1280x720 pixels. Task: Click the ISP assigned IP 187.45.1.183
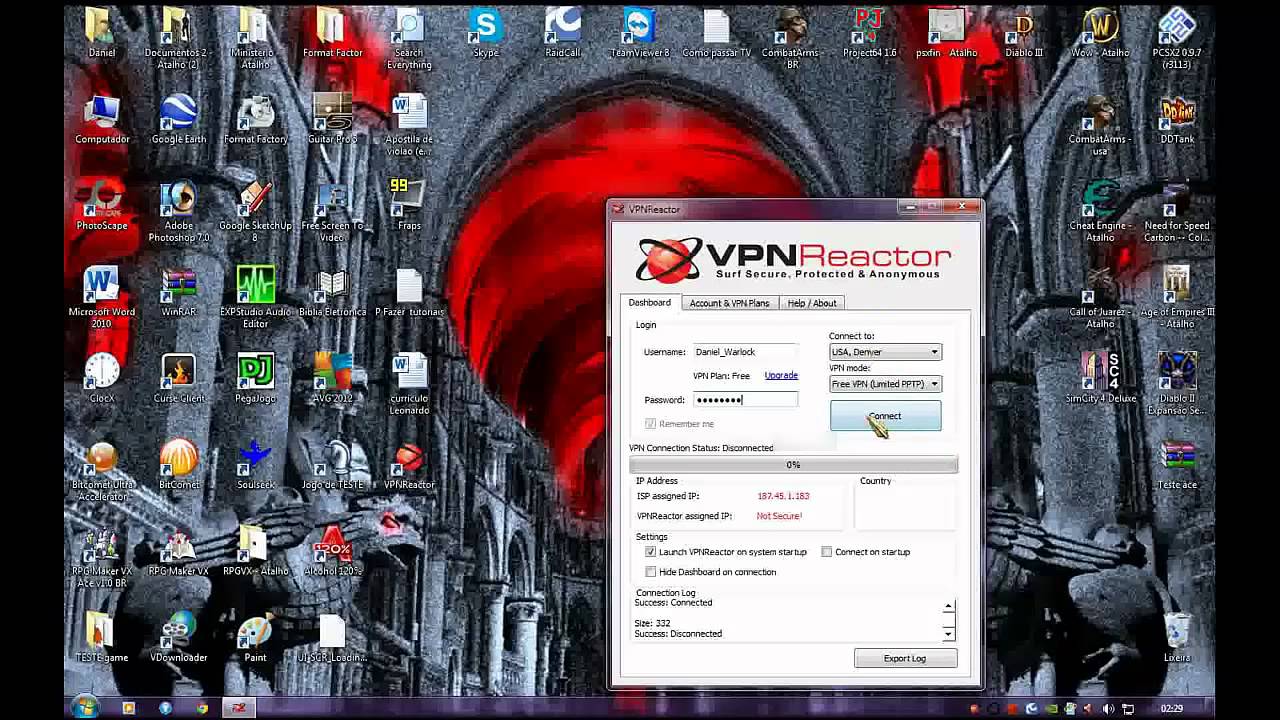[783, 496]
